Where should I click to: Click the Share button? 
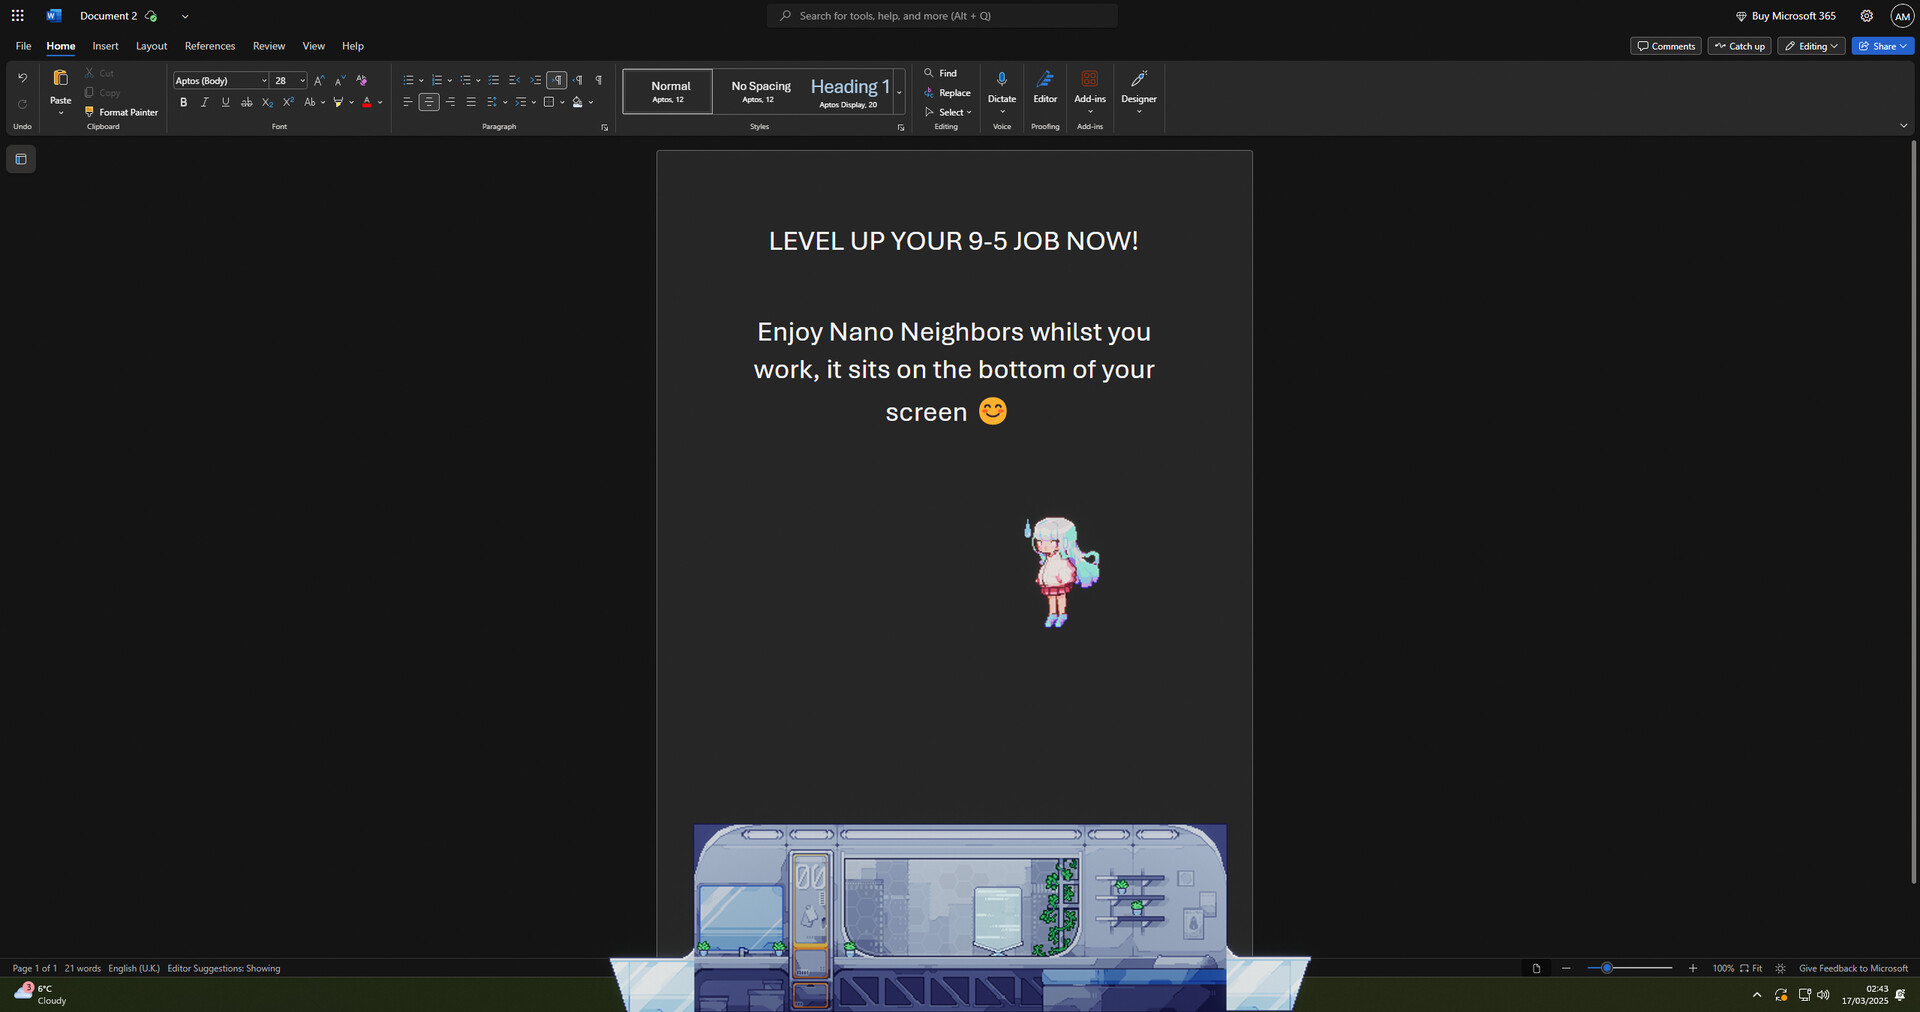point(1883,46)
